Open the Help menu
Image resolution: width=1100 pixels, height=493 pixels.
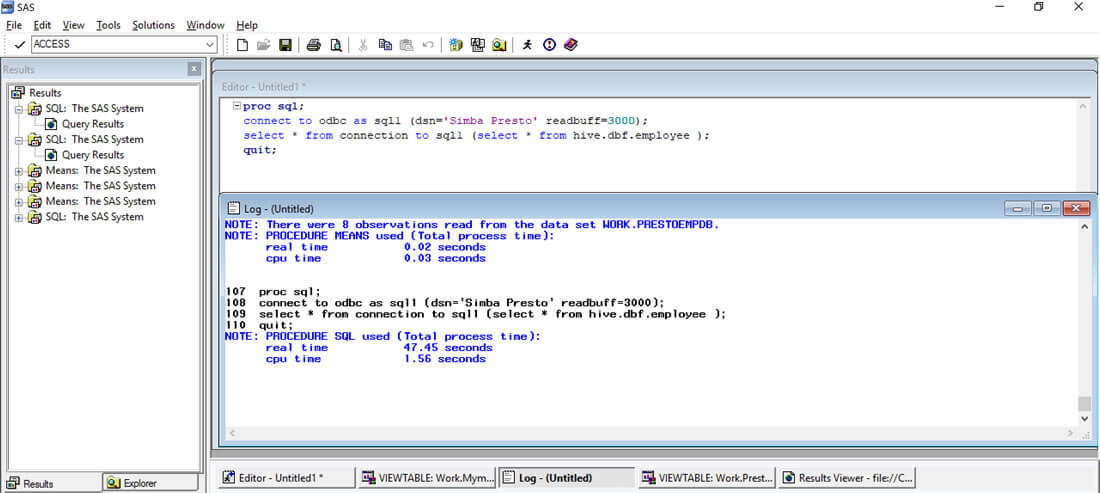click(x=247, y=25)
